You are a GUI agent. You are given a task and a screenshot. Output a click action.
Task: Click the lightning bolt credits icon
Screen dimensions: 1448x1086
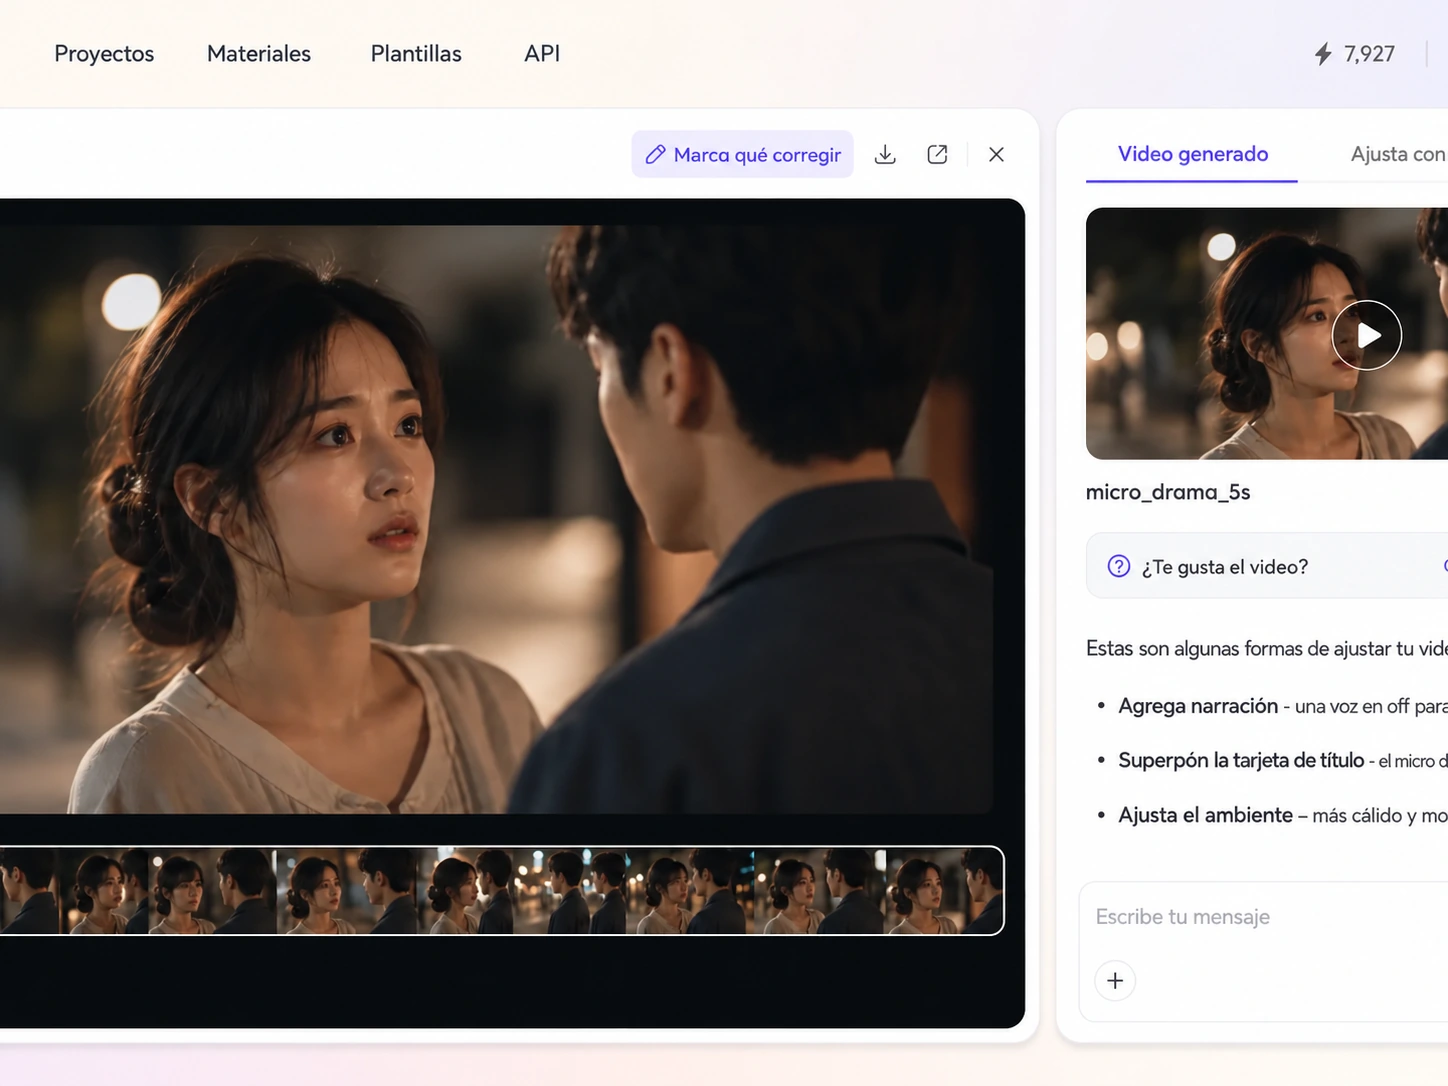point(1323,54)
